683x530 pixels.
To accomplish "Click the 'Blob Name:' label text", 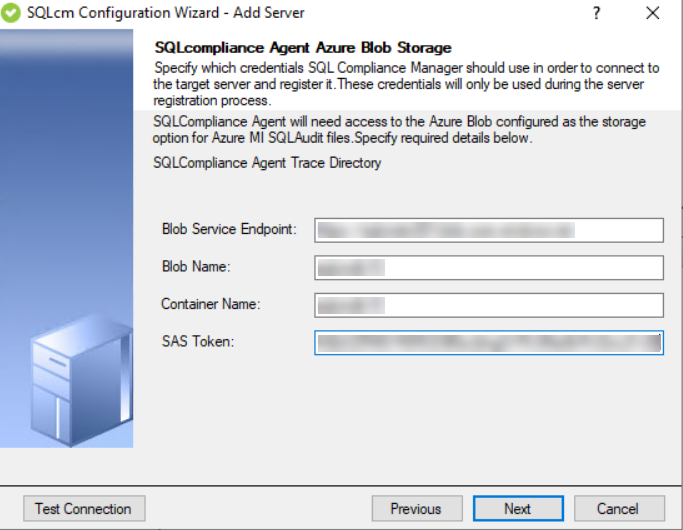I will click(x=196, y=267).
